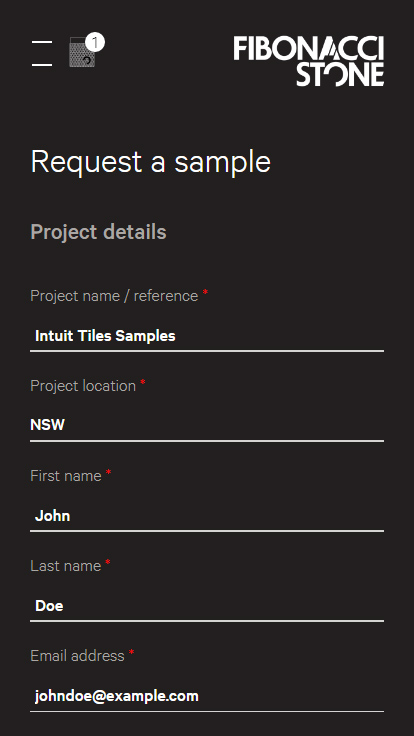Viewport: 414px width, 736px height.
Task: Click the red asterisk beside Email address
Action: pos(131,653)
